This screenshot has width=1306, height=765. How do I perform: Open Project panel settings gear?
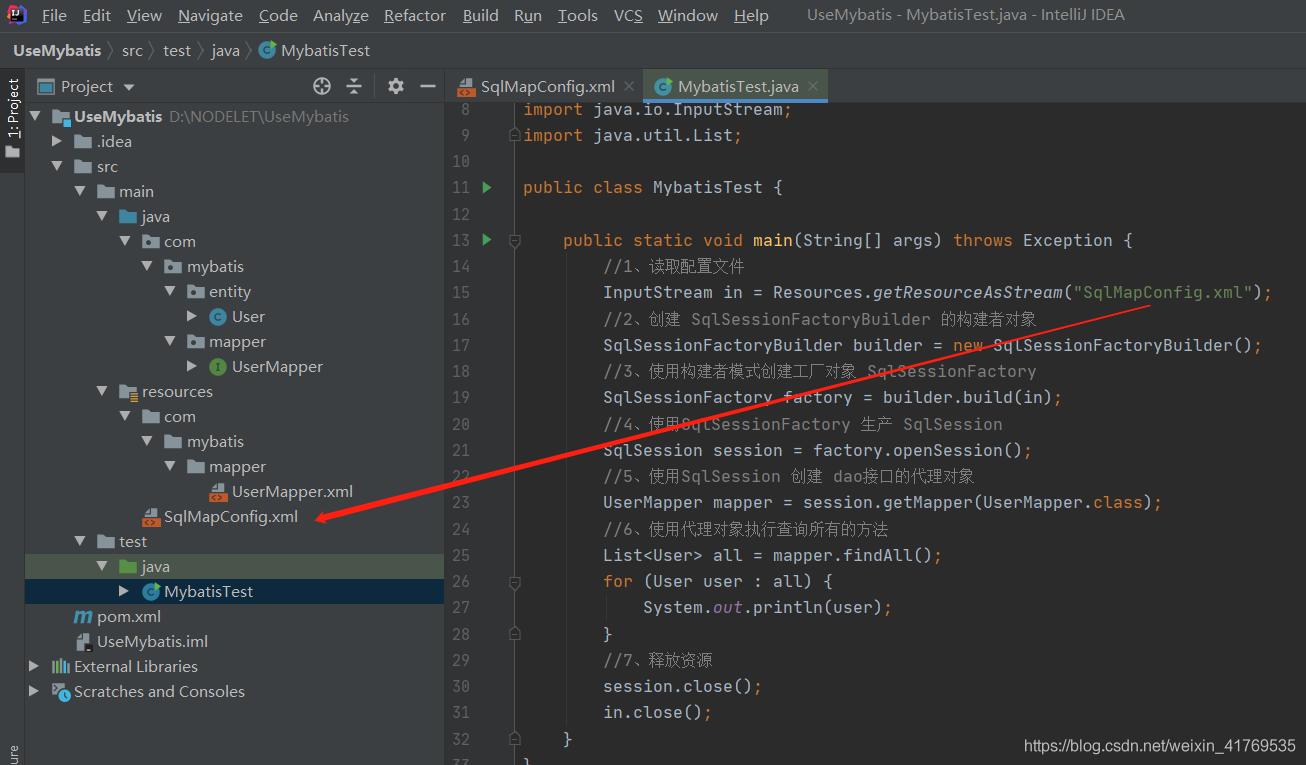[396, 86]
